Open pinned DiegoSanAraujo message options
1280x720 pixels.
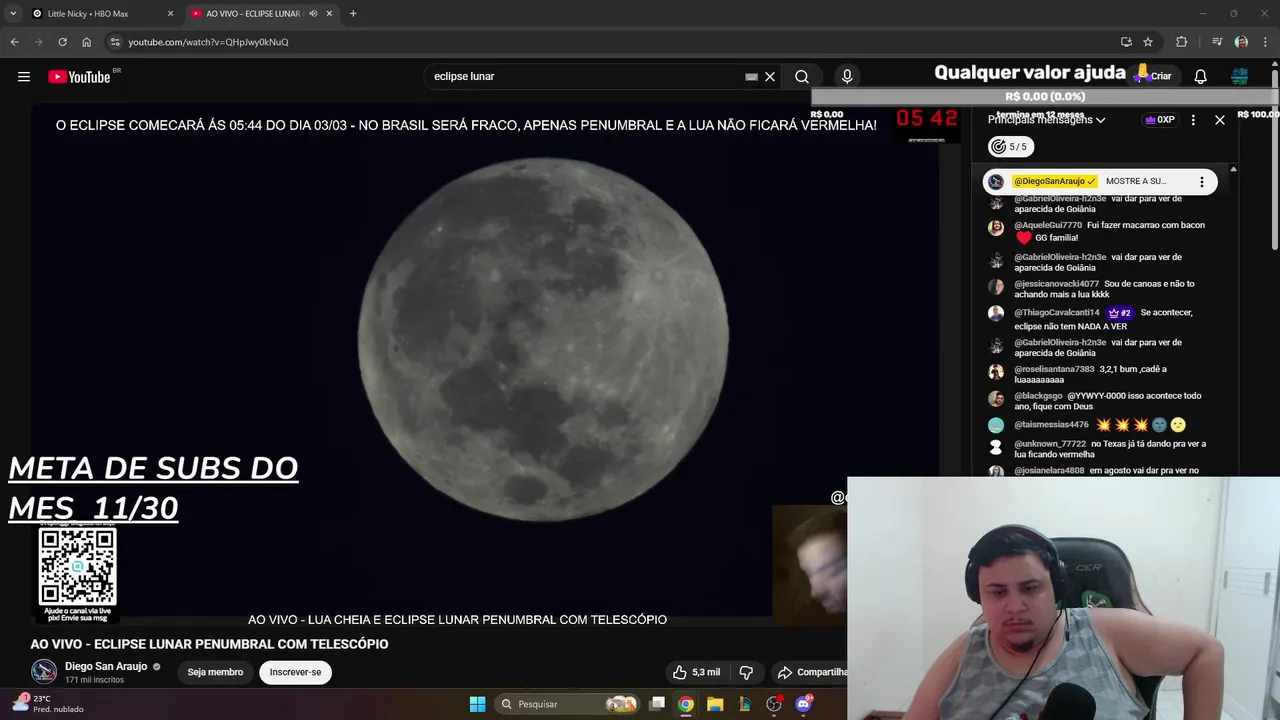pyautogui.click(x=1202, y=182)
